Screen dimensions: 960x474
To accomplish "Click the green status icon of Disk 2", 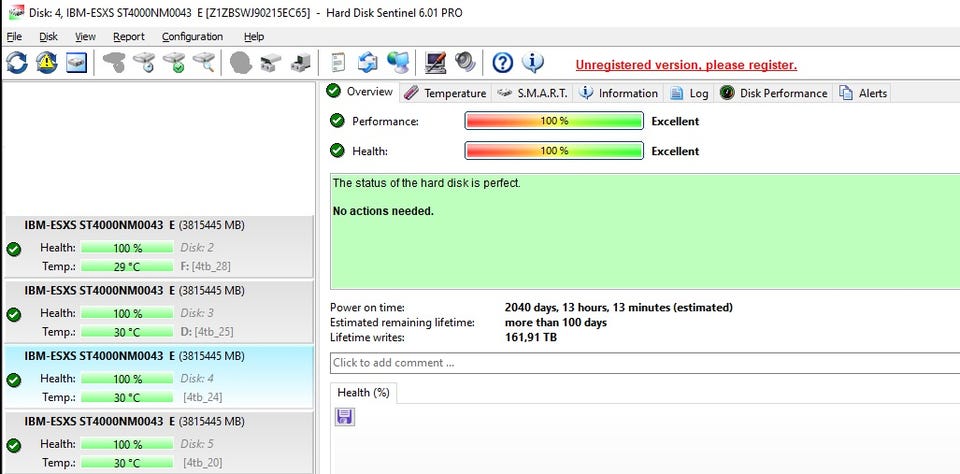I will click(13, 249).
